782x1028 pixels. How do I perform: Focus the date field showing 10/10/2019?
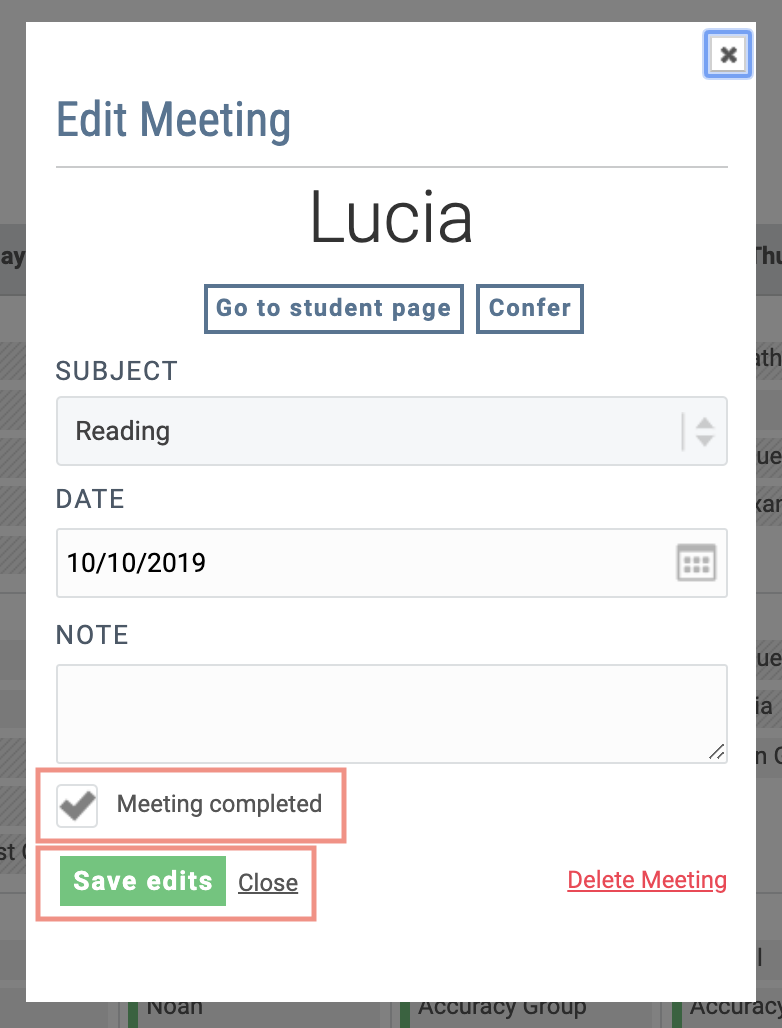point(360,563)
